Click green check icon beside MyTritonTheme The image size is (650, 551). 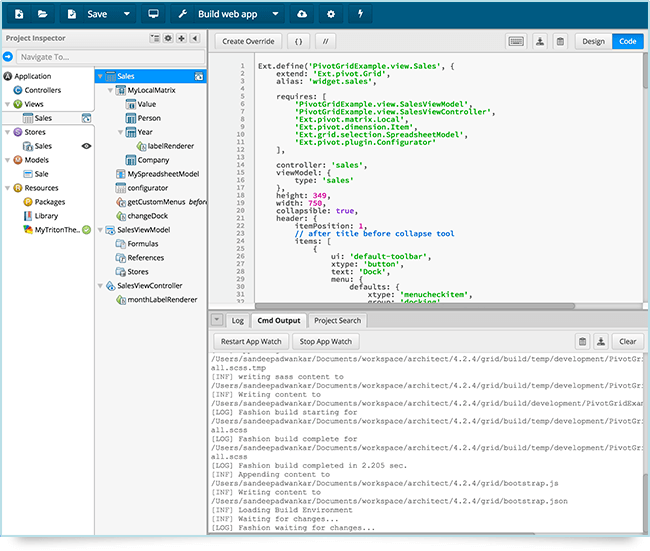87,230
